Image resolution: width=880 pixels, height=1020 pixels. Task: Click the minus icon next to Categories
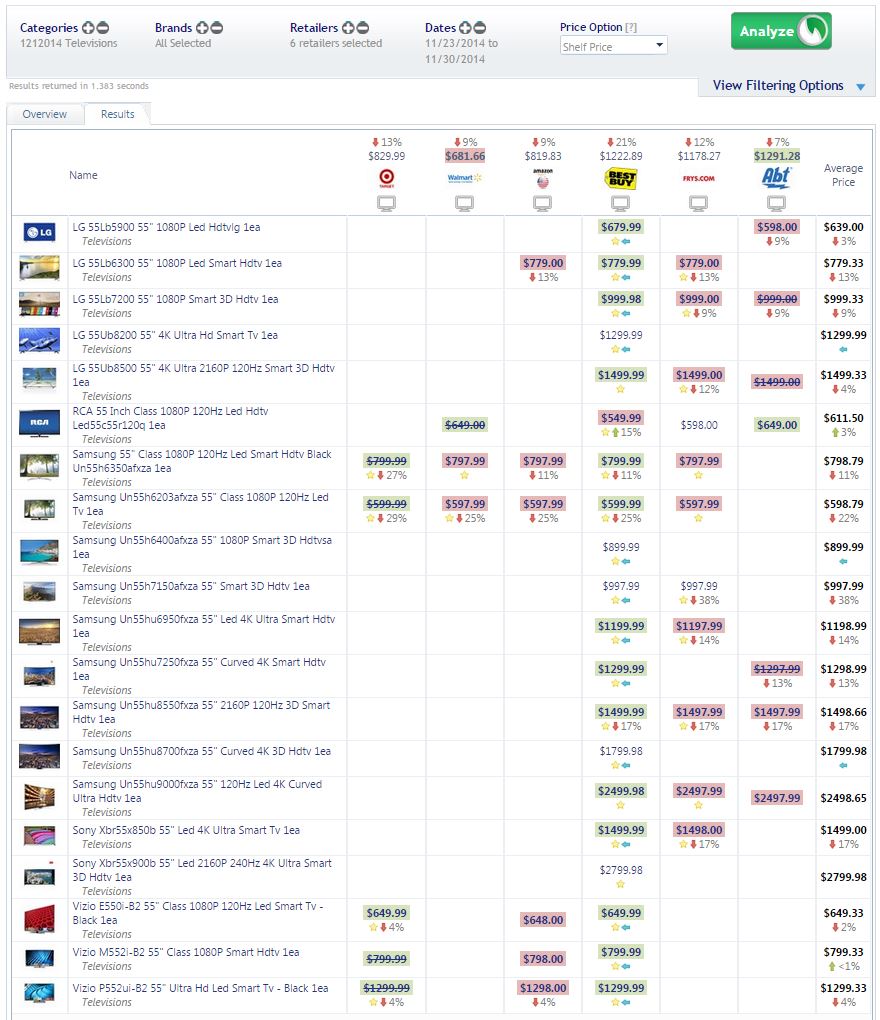103,28
